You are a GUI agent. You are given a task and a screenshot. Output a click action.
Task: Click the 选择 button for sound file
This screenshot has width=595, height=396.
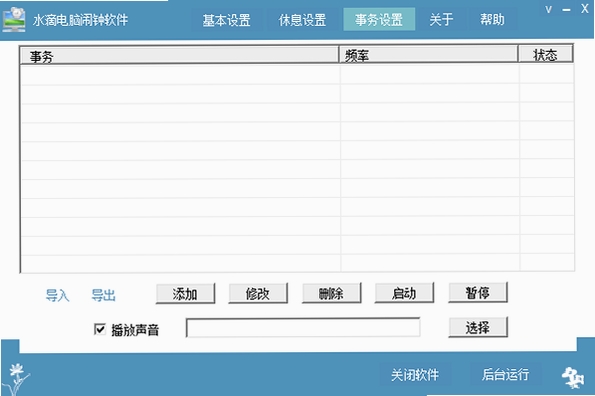click(478, 327)
